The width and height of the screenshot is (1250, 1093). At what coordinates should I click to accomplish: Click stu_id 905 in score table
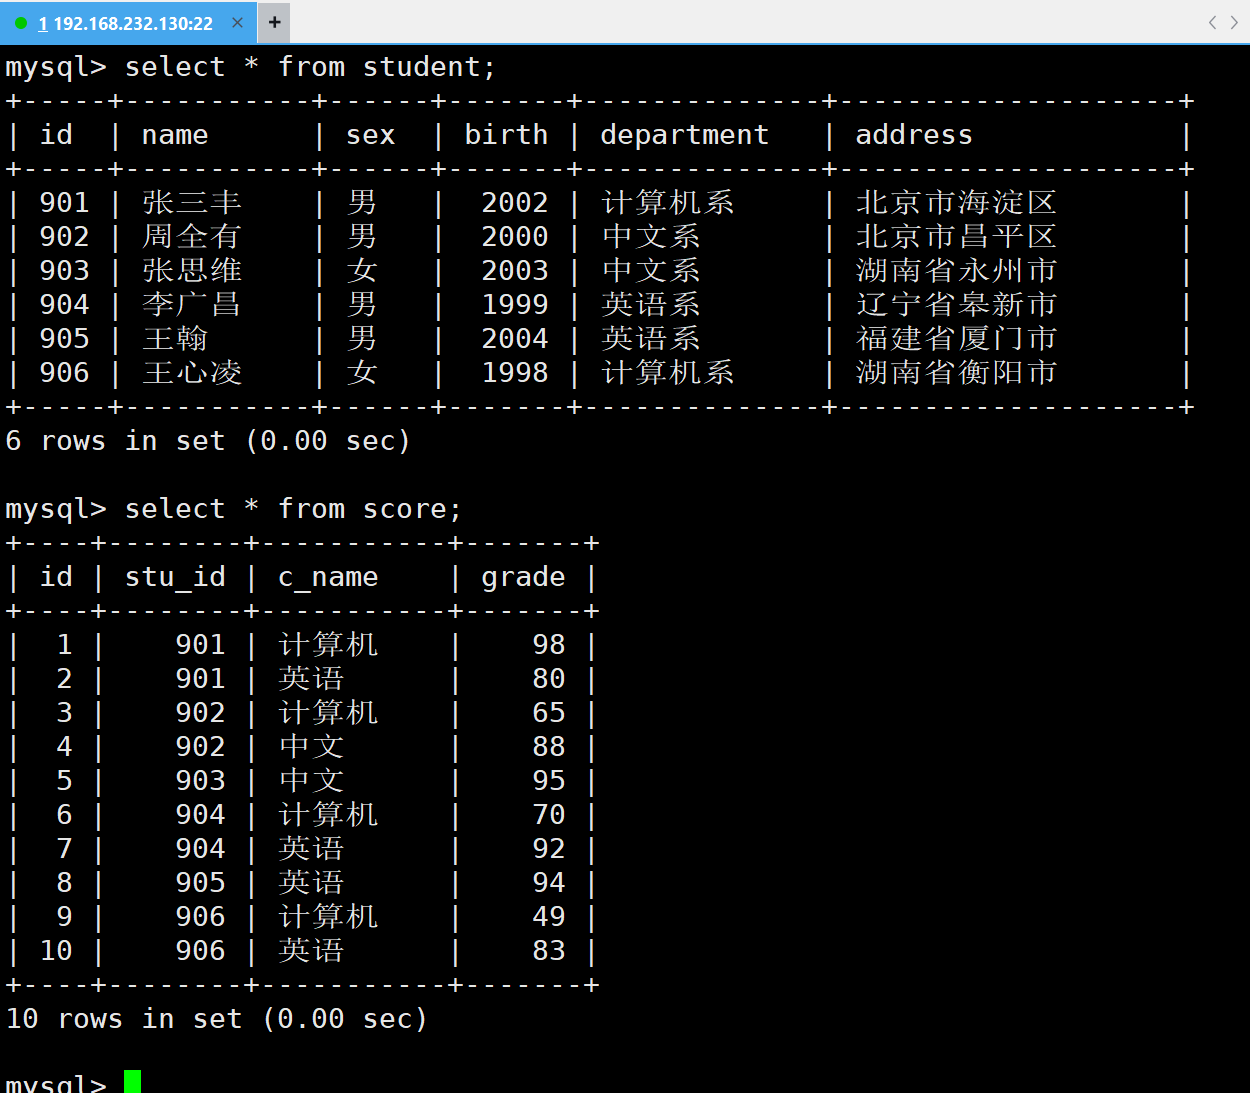(200, 882)
